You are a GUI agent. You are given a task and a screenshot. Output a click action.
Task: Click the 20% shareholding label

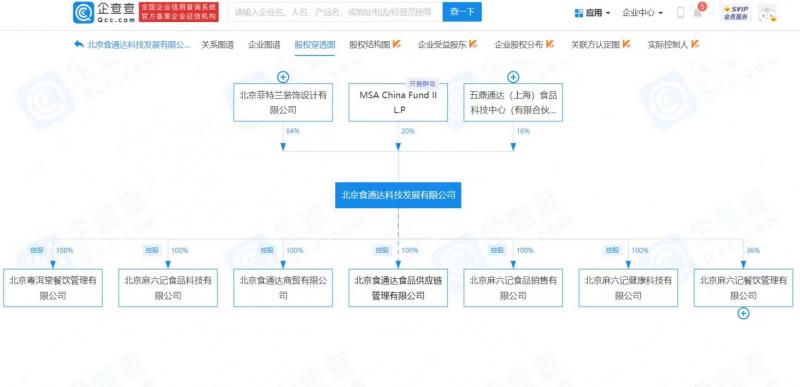click(x=408, y=131)
